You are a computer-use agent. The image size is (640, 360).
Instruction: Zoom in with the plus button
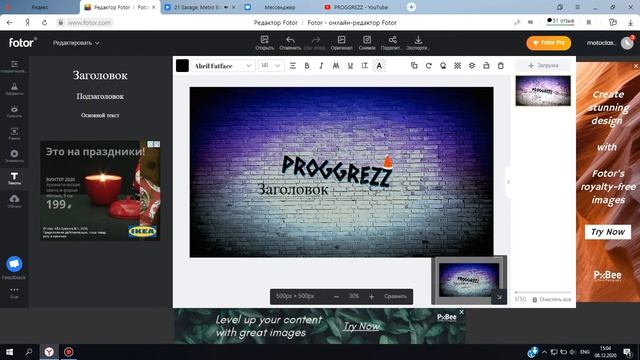tap(371, 297)
